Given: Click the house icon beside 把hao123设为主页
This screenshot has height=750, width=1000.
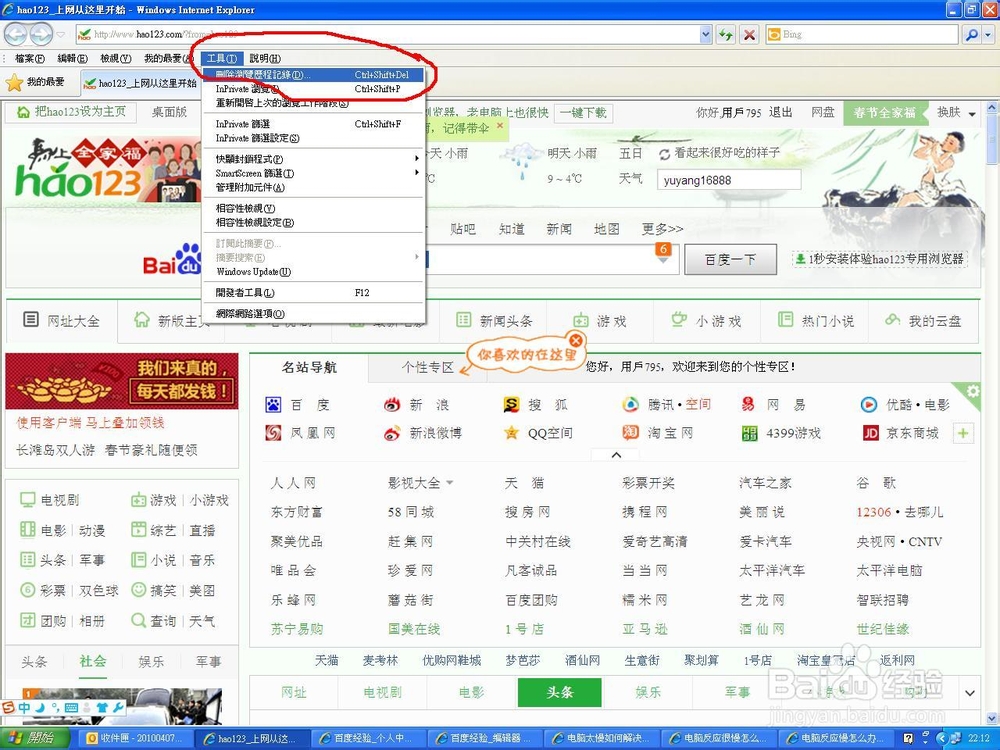Looking at the screenshot, I should tap(23, 112).
